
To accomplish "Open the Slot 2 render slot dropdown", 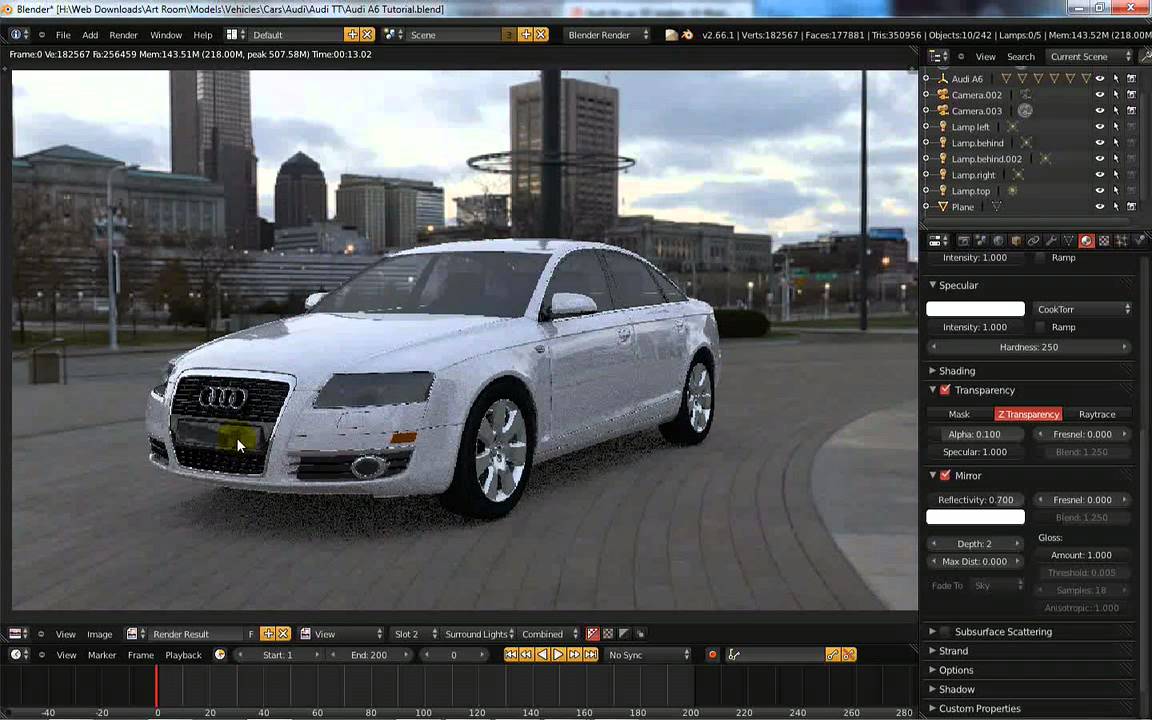I will [414, 633].
